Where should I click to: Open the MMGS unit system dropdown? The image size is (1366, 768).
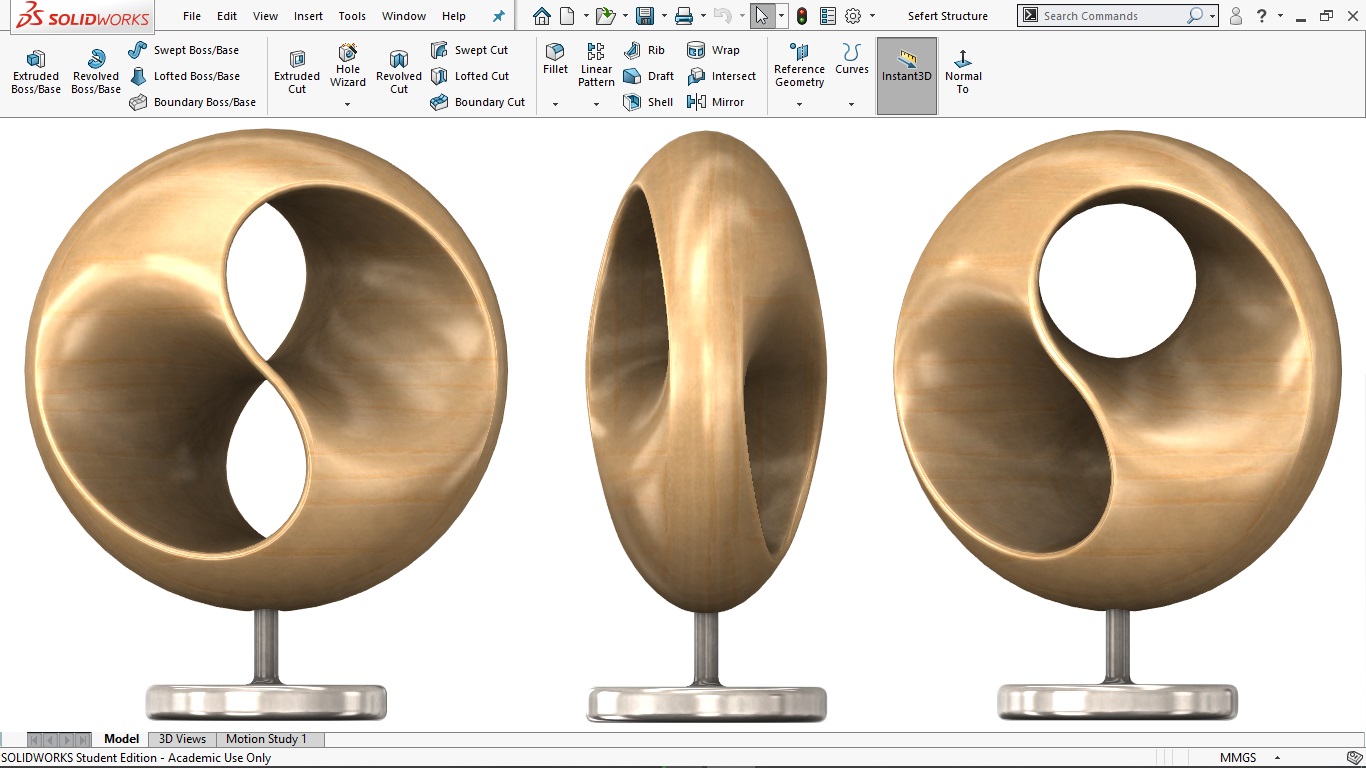[x=1277, y=758]
